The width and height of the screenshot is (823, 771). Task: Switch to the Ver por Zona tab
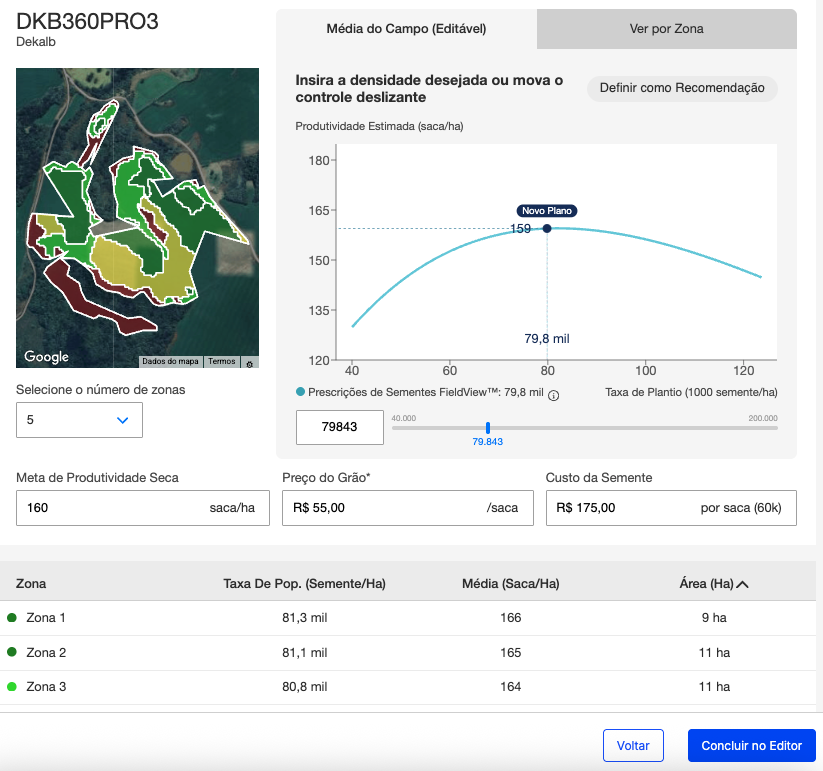pyautogui.click(x=666, y=29)
